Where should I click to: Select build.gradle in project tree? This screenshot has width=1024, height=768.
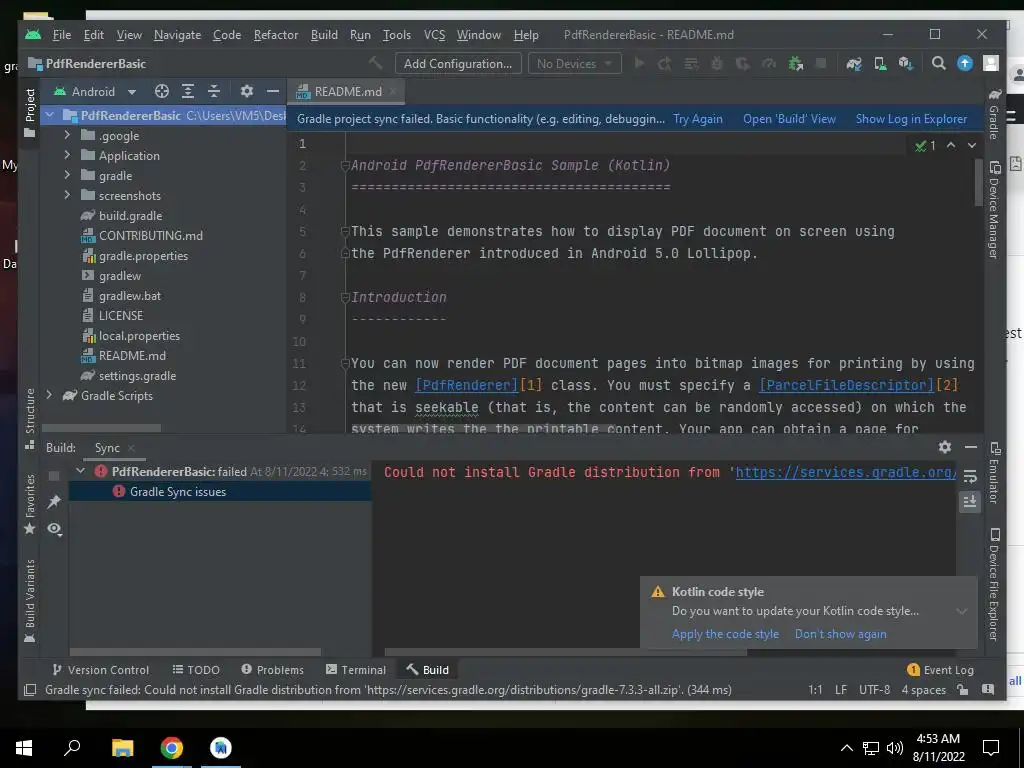[131, 216]
